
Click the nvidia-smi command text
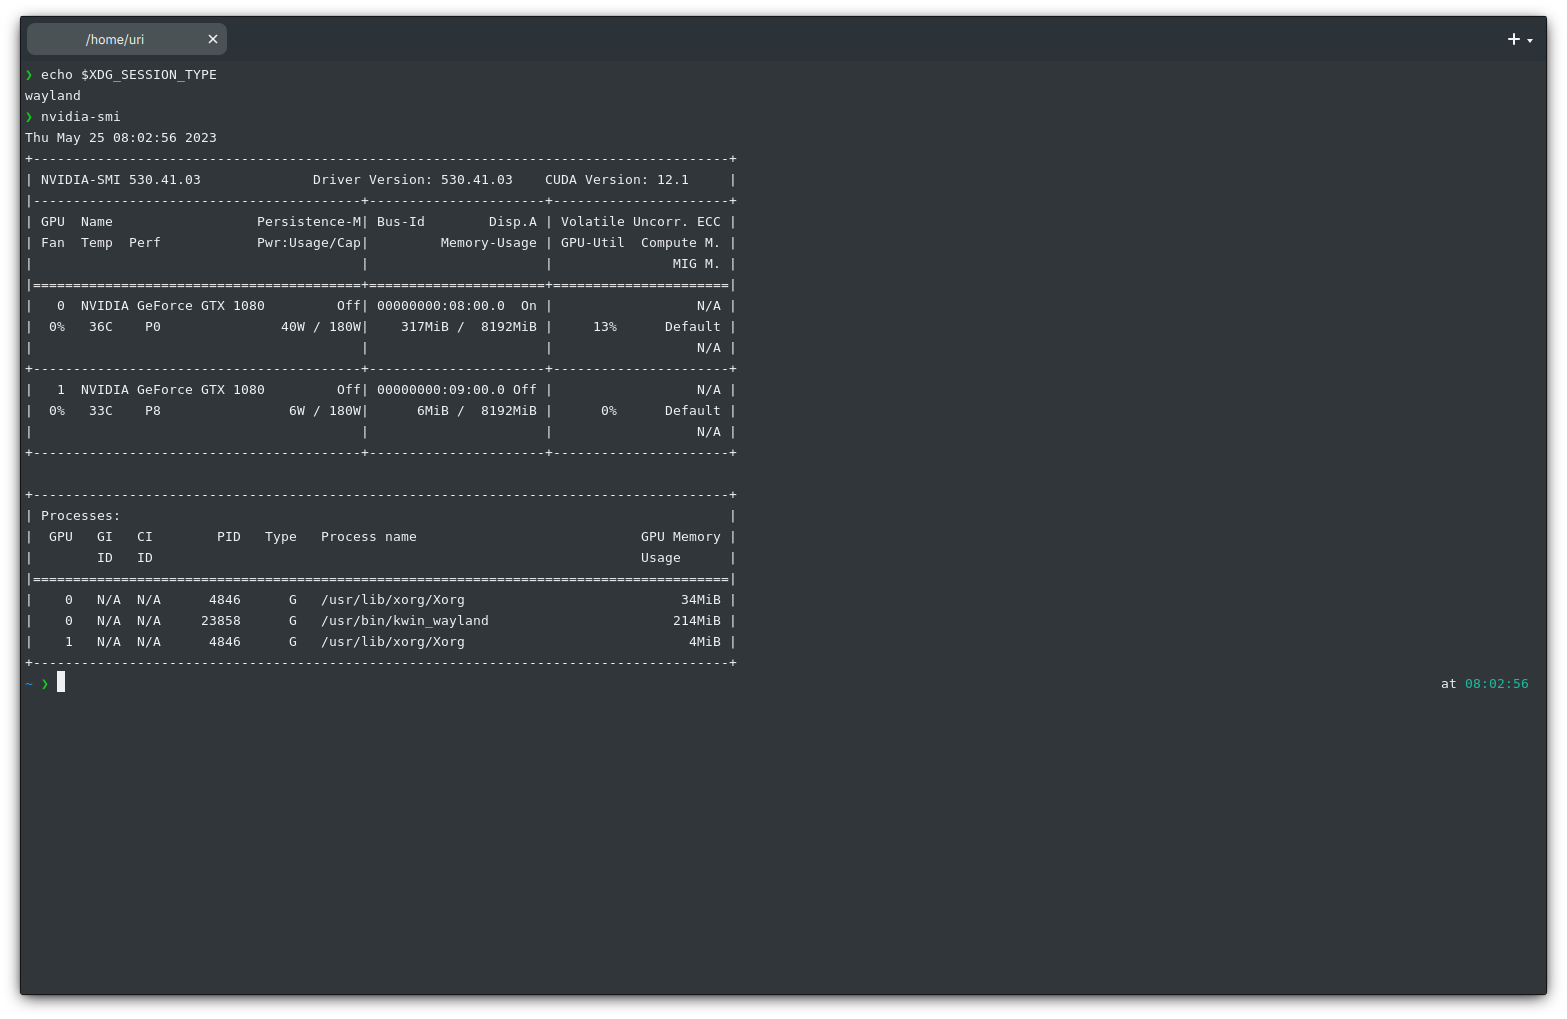point(80,116)
